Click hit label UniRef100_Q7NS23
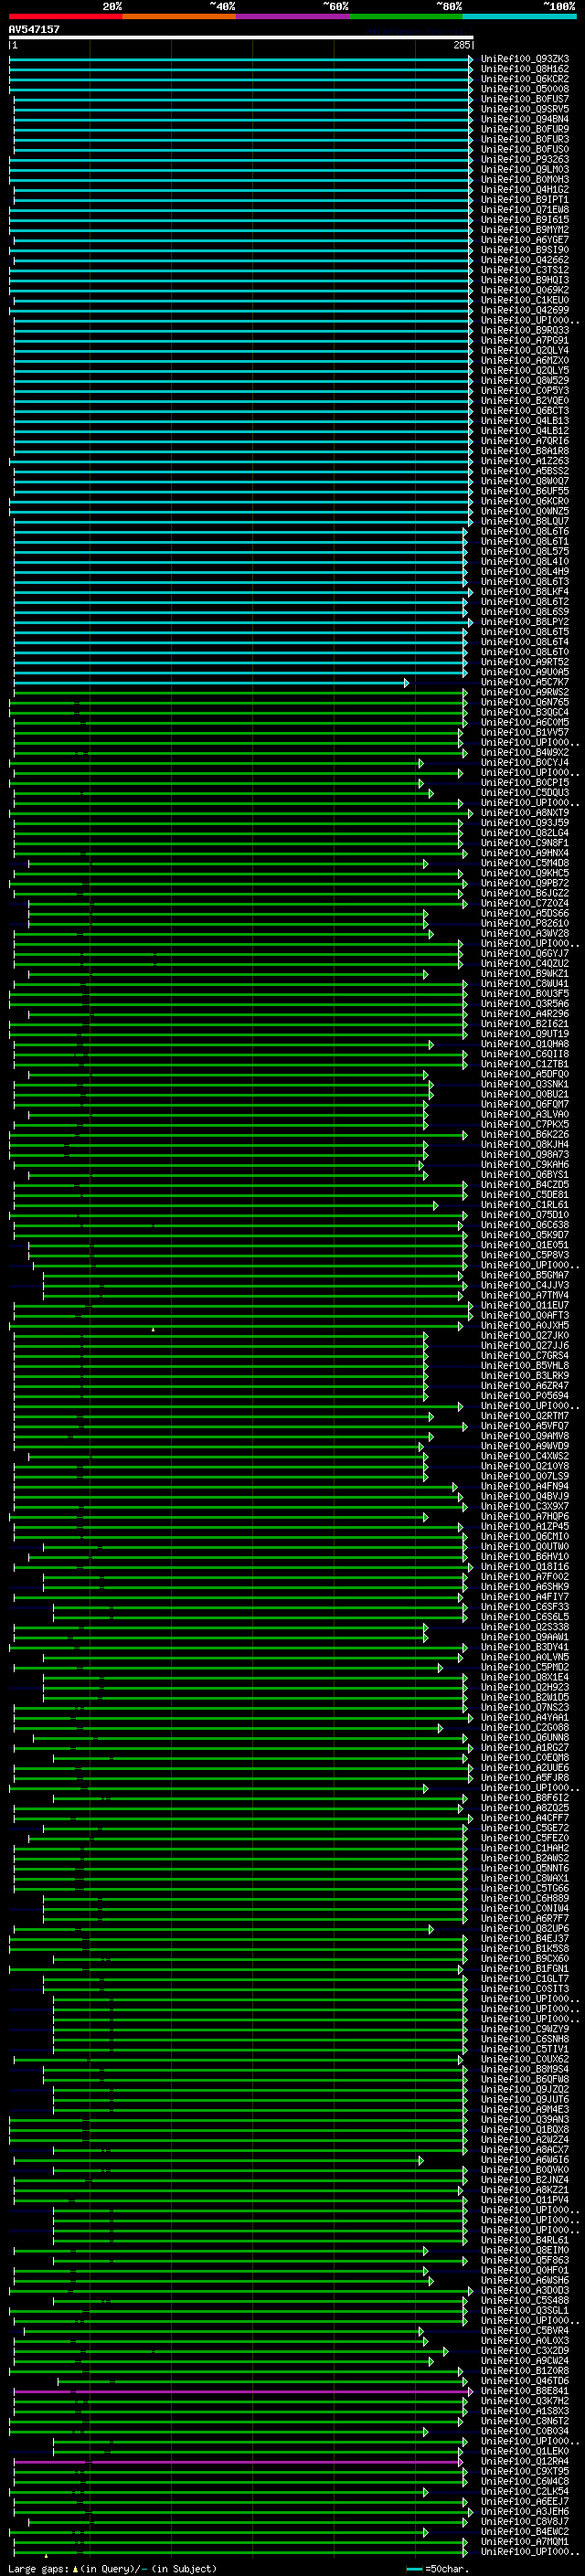The width and height of the screenshot is (585, 2576). point(525,1707)
